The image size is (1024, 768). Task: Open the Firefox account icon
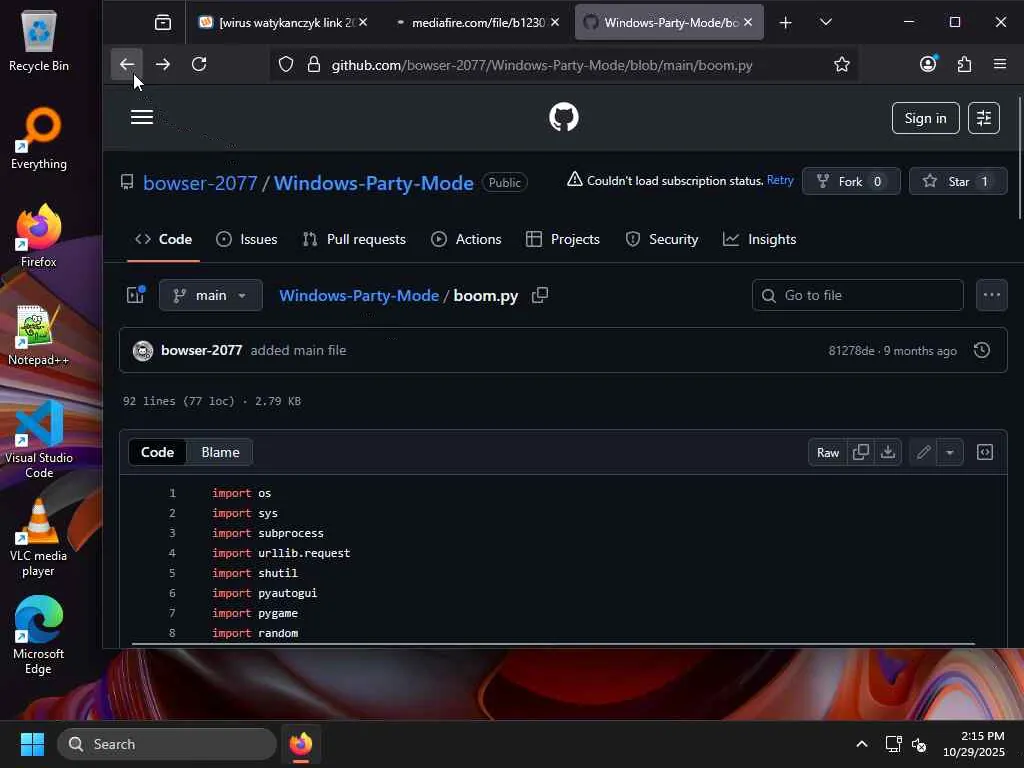pos(928,64)
